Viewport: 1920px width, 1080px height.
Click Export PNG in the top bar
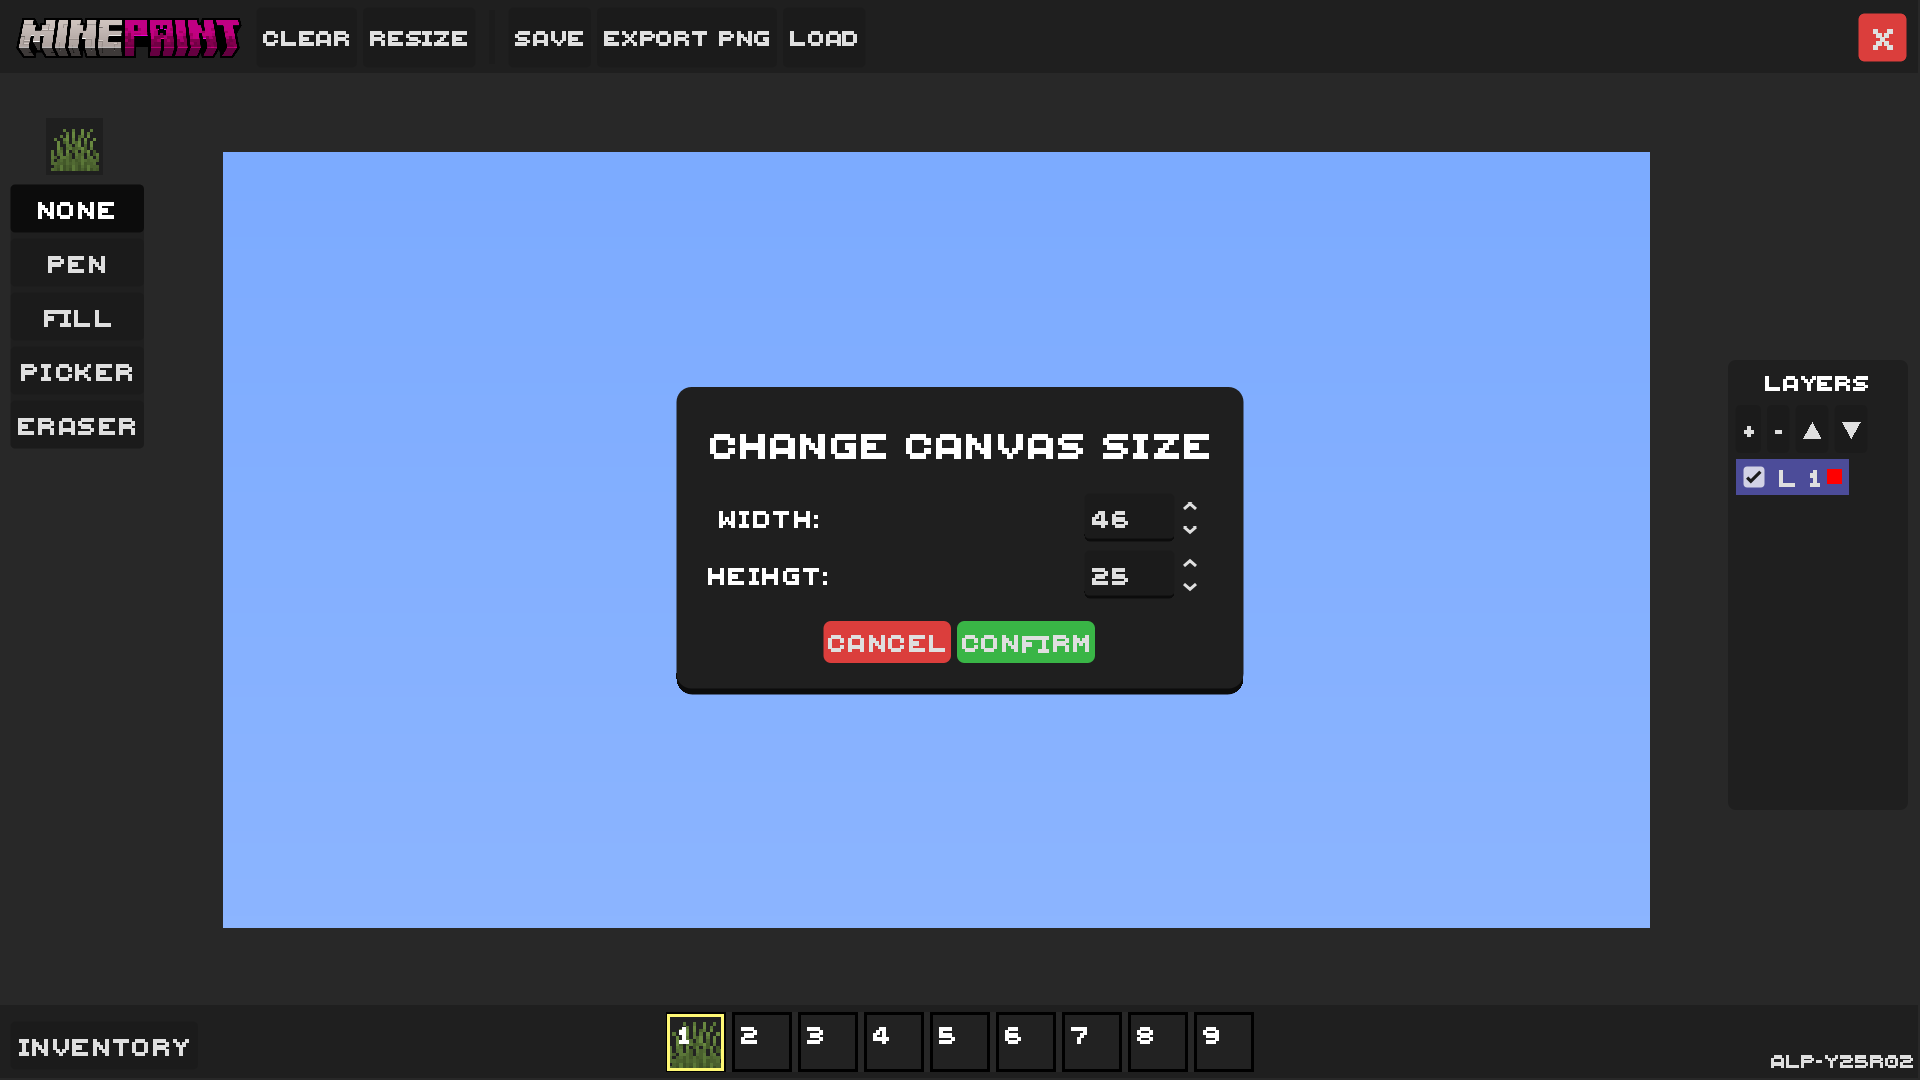pos(686,38)
